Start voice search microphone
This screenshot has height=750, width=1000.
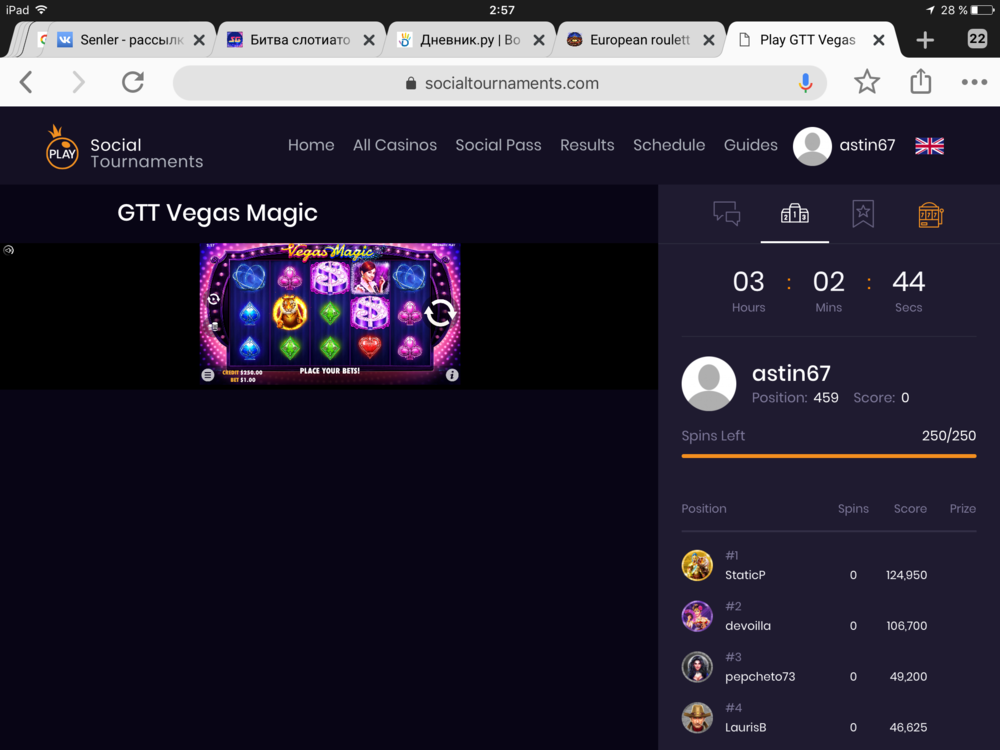click(805, 83)
